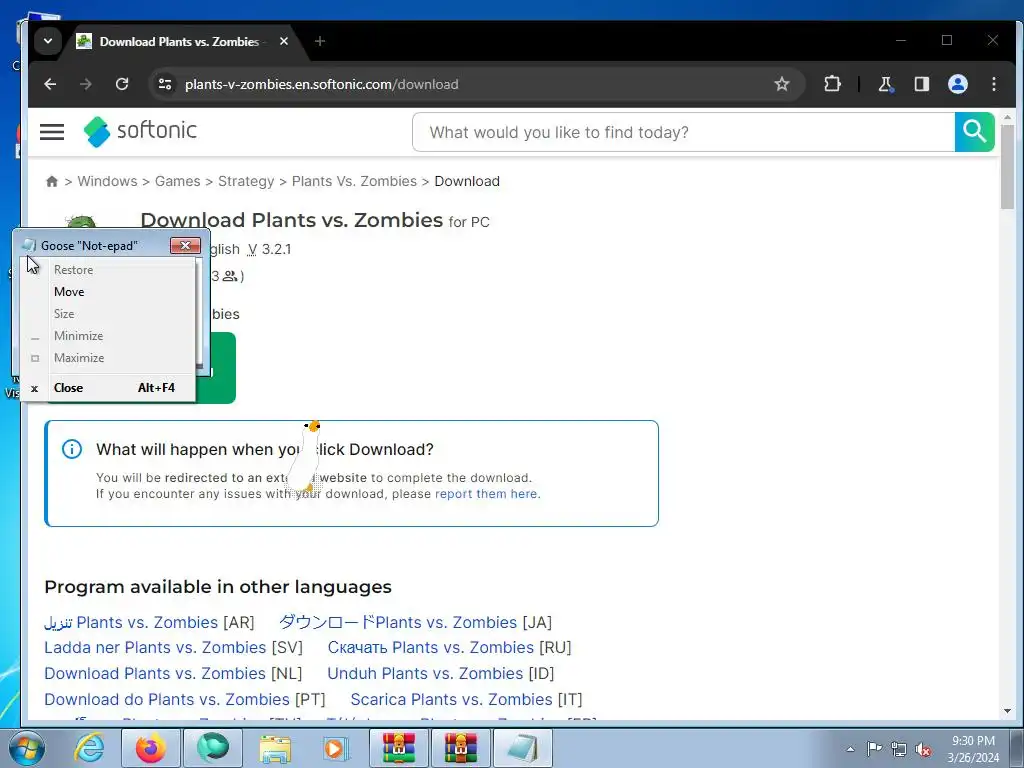This screenshot has height=768, width=1024.
Task: Focus the Softonic search field
Action: click(684, 132)
